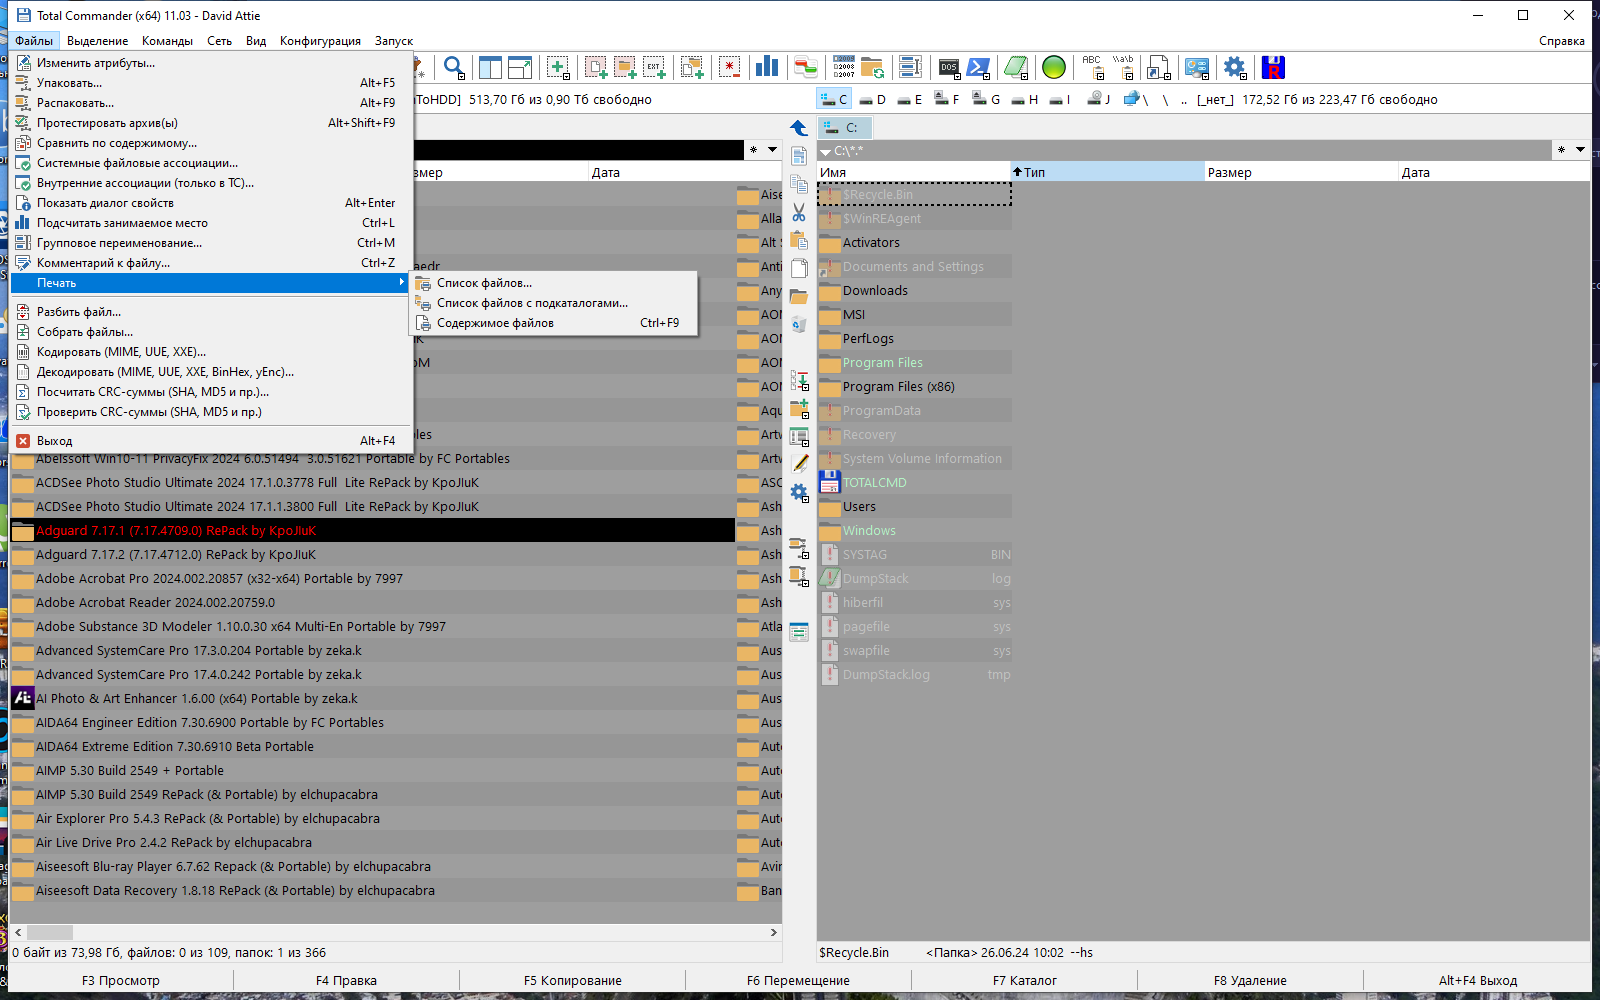Launch the DOS command prompt icon

949,68
